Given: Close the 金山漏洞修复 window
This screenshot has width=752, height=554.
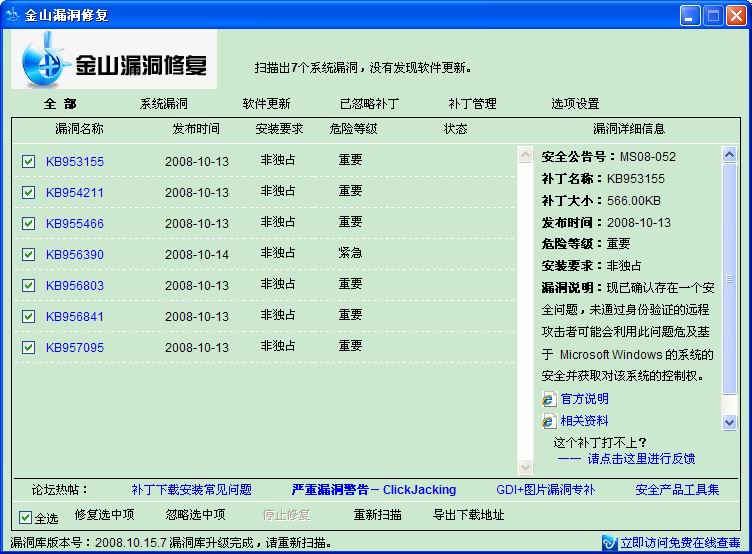Looking at the screenshot, I should click(x=736, y=16).
